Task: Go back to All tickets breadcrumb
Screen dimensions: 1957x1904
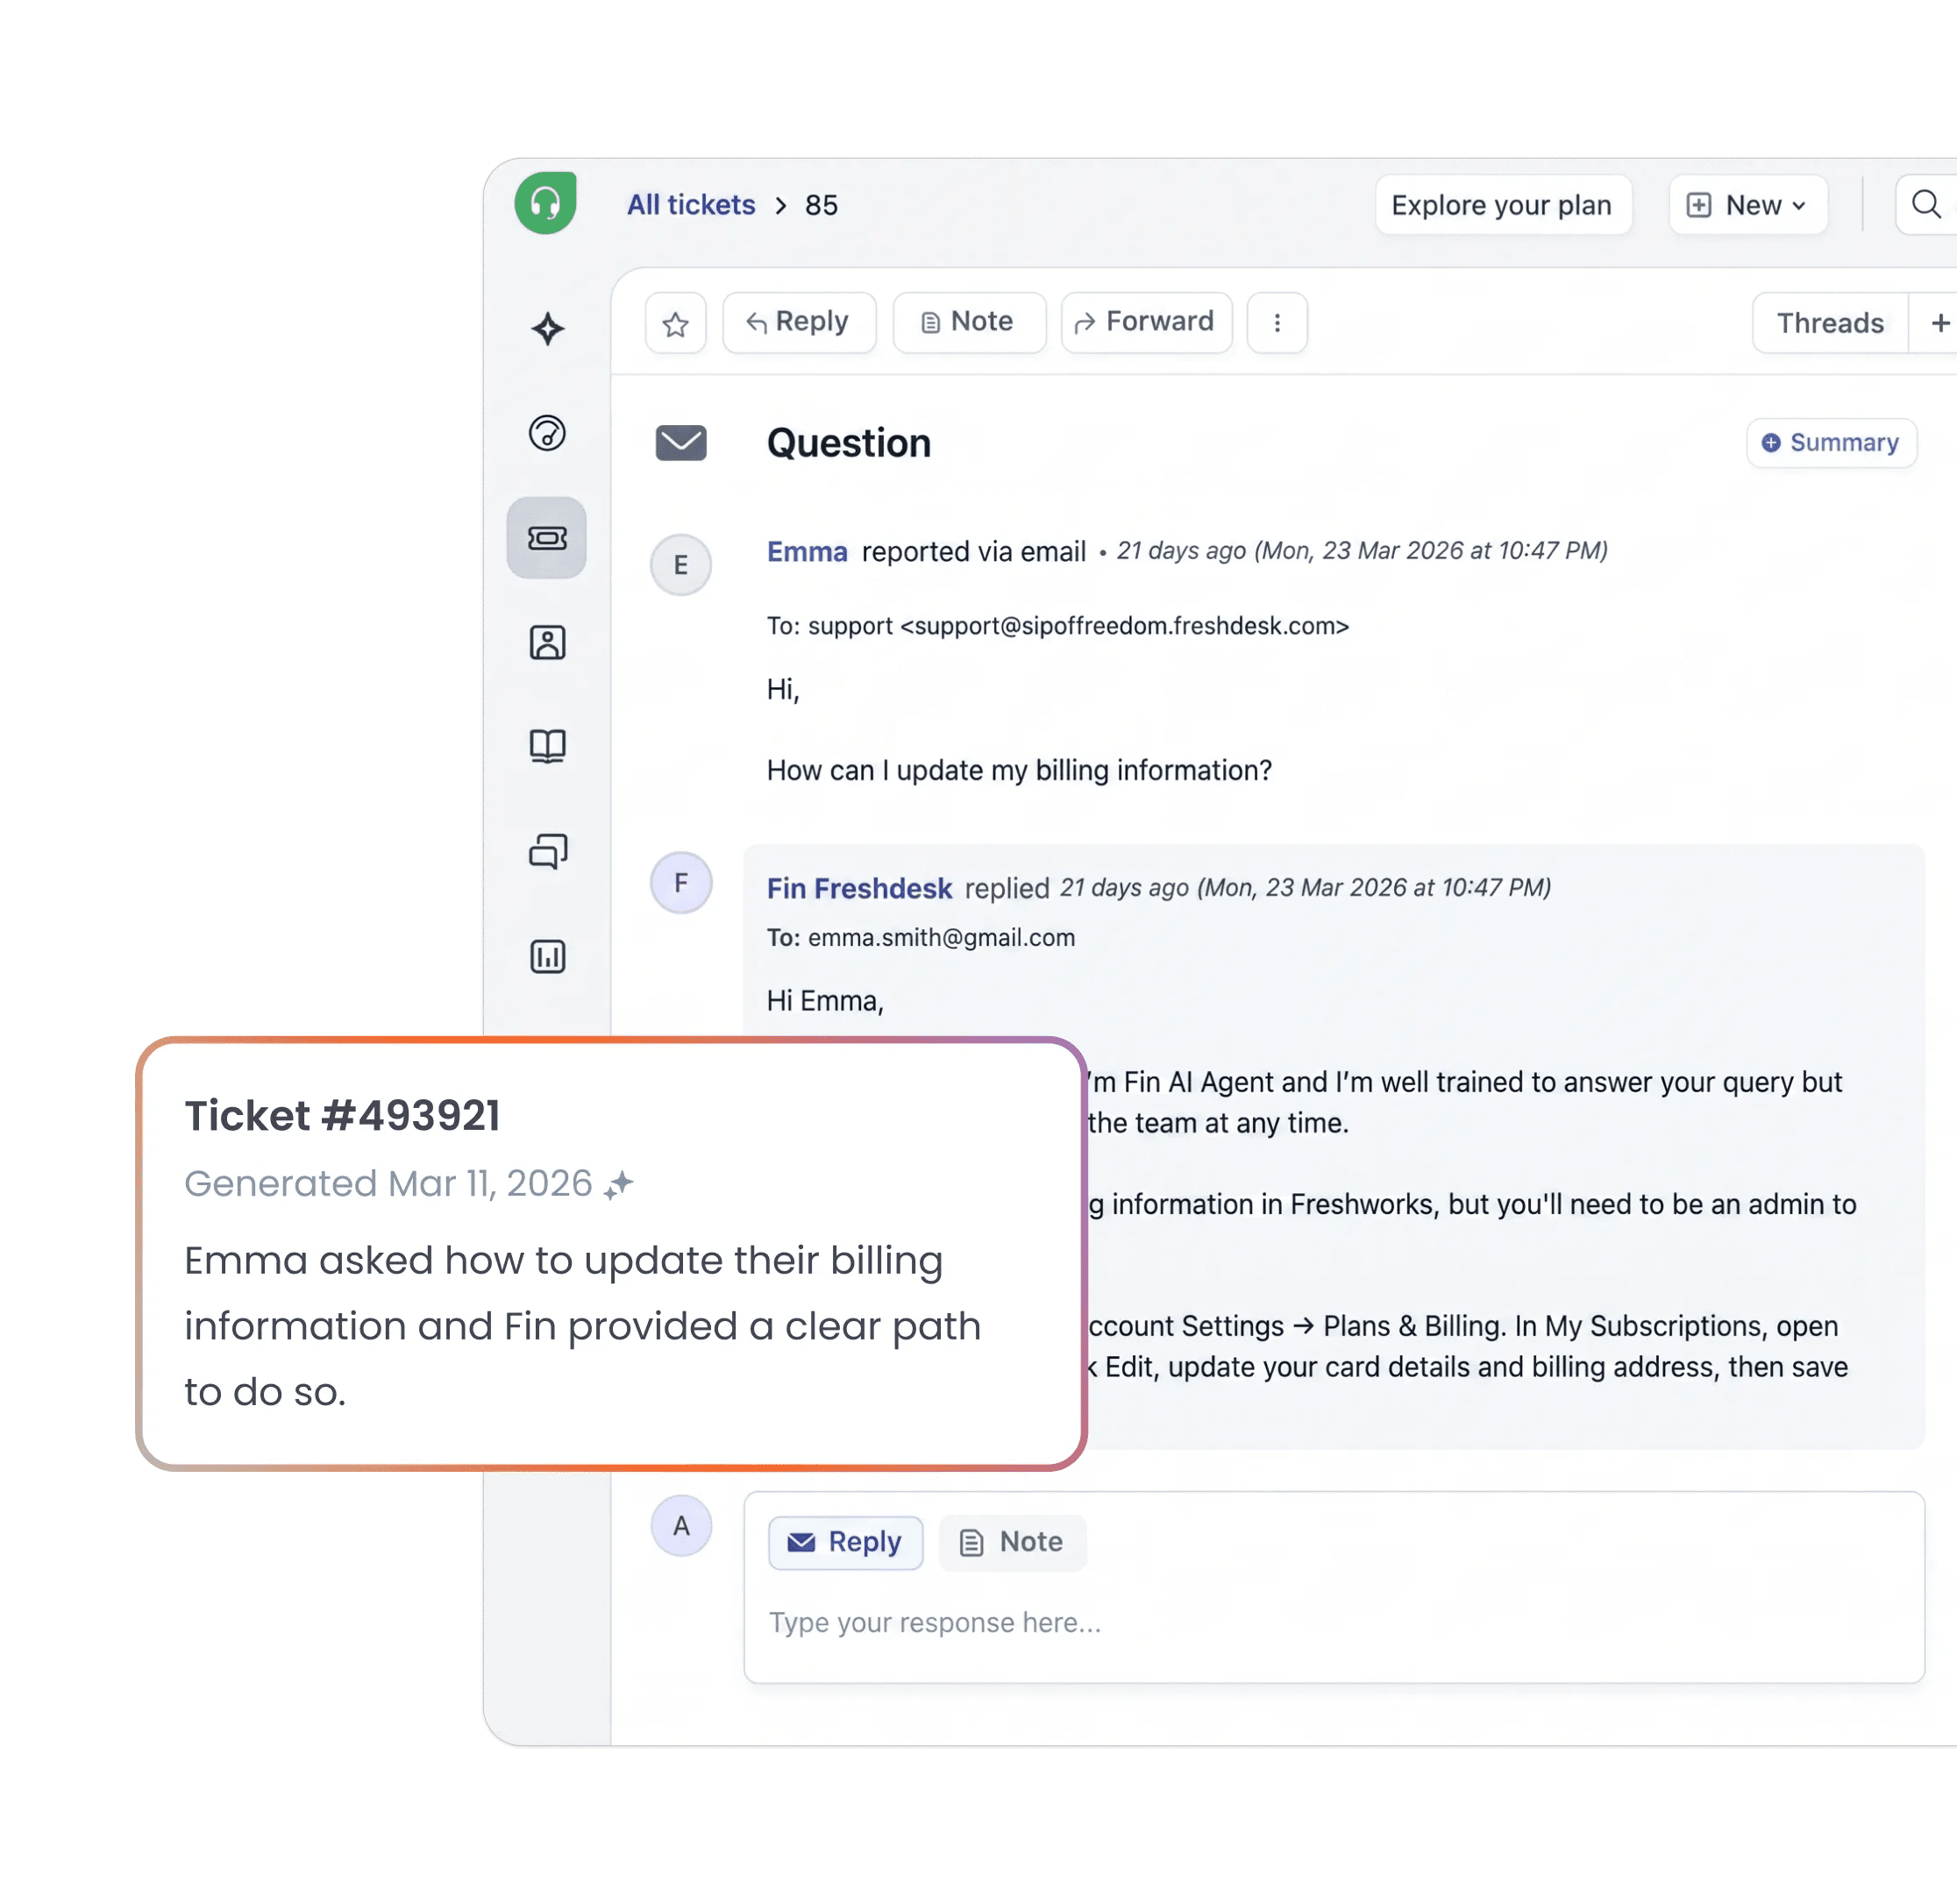Action: (x=691, y=205)
